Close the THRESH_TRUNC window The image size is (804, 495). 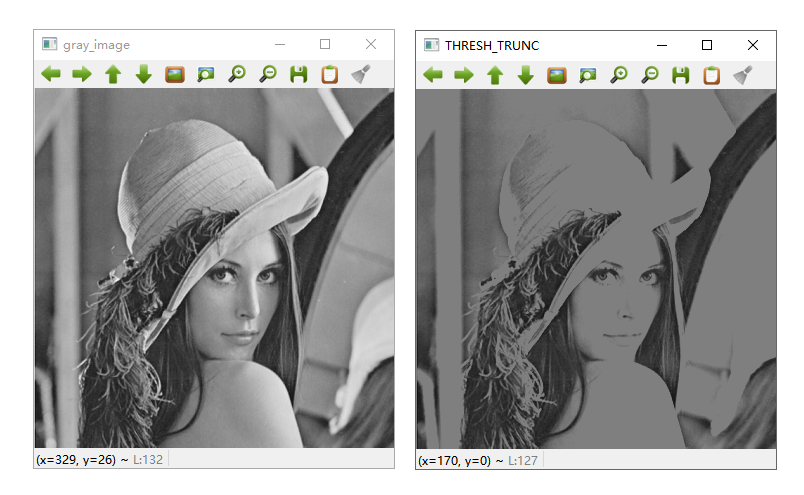pos(753,46)
